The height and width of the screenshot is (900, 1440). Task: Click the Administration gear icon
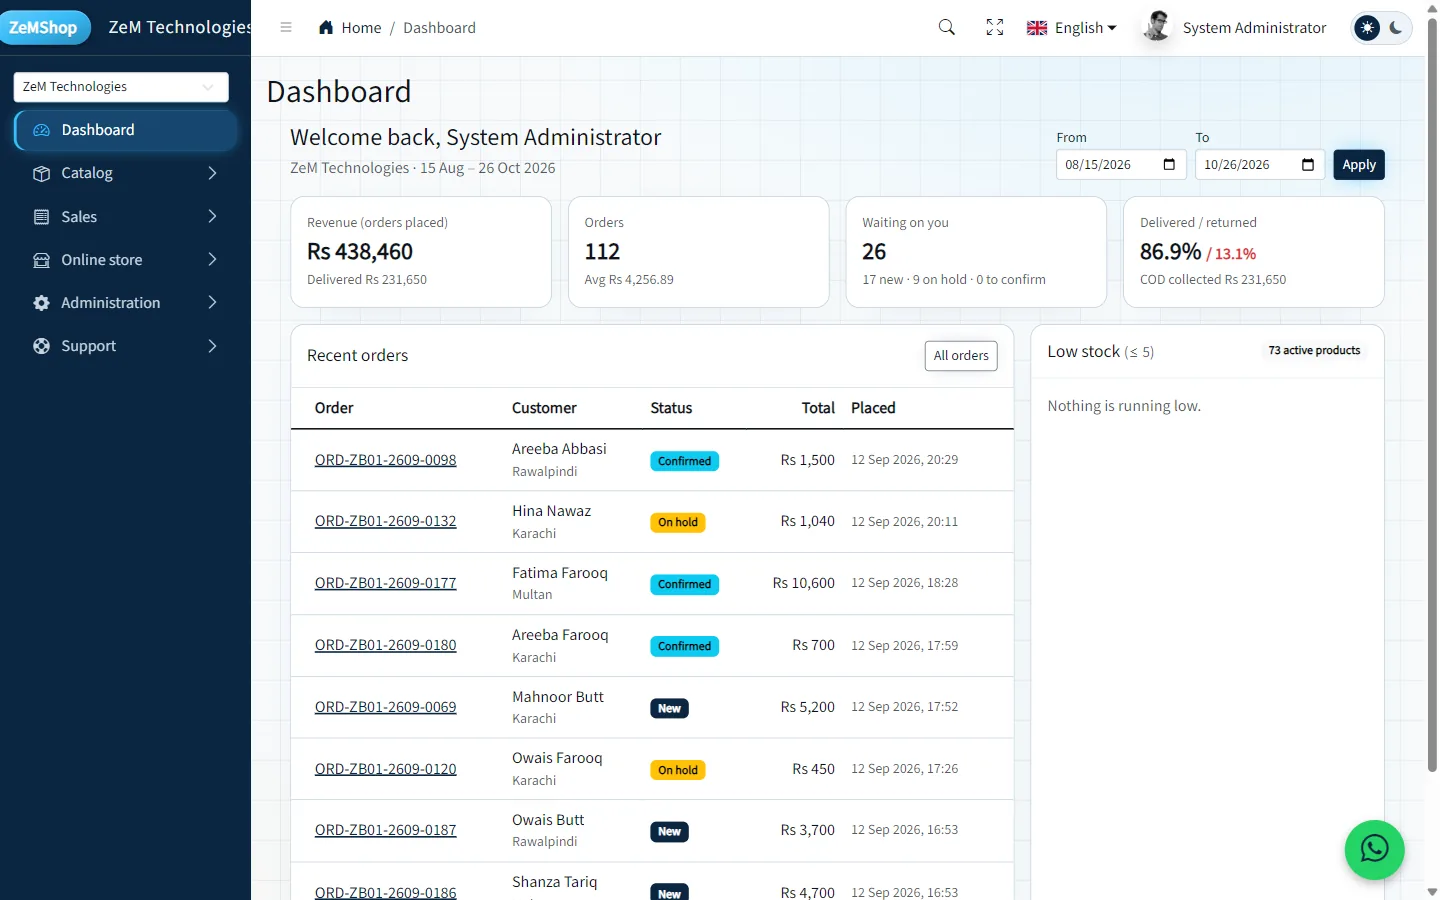pyautogui.click(x=41, y=303)
